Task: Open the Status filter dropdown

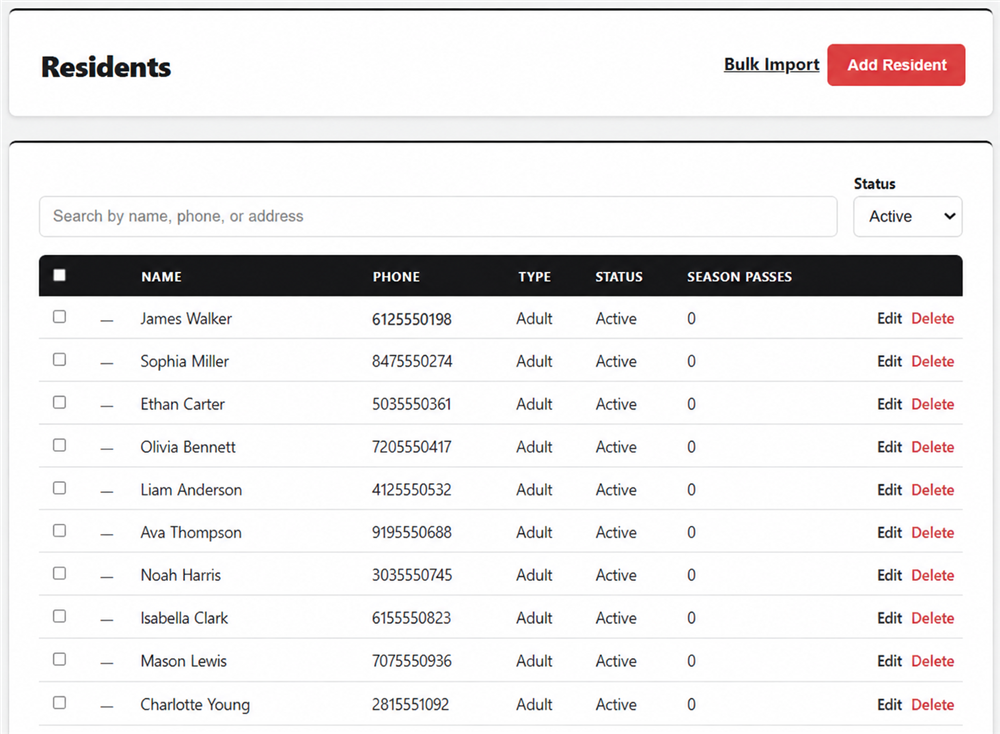Action: tap(908, 216)
